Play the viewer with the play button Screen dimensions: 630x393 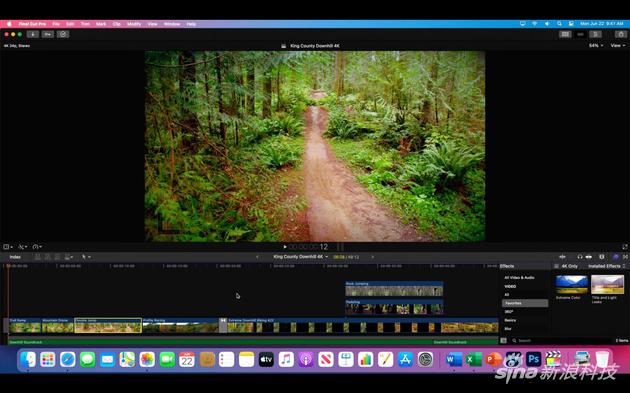[285, 247]
